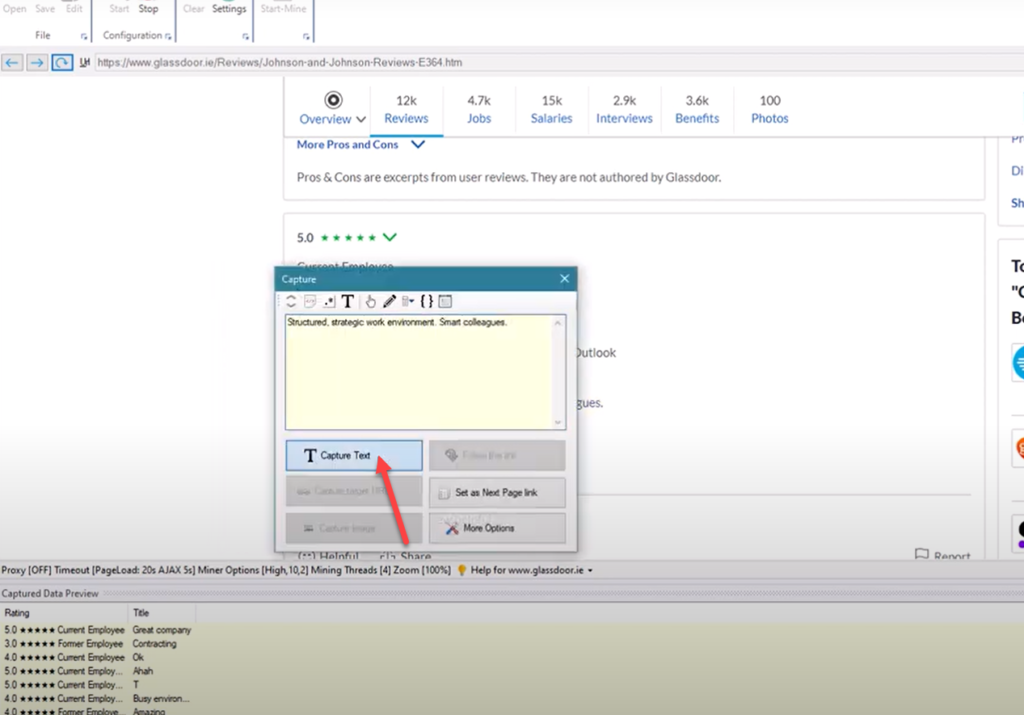
Task: Switch to the Salaries tab
Action: coord(551,109)
